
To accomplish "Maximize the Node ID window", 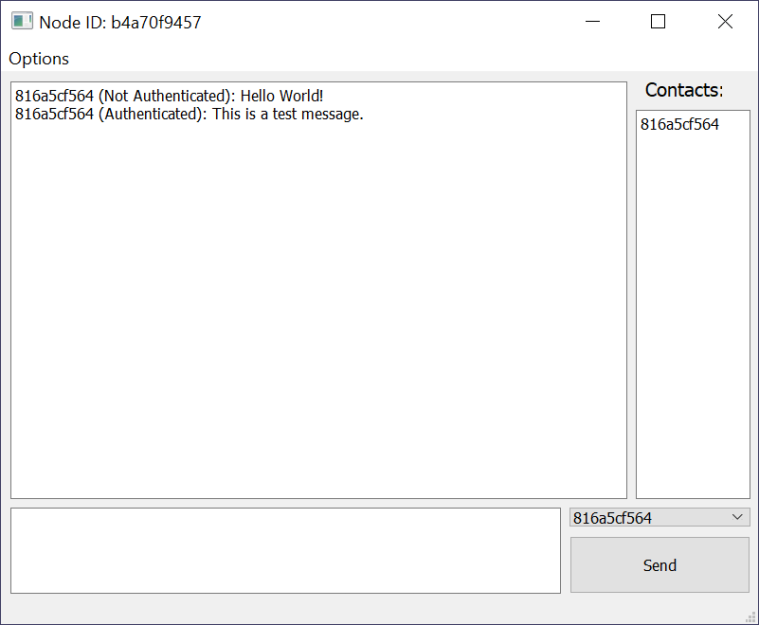I will [x=658, y=21].
